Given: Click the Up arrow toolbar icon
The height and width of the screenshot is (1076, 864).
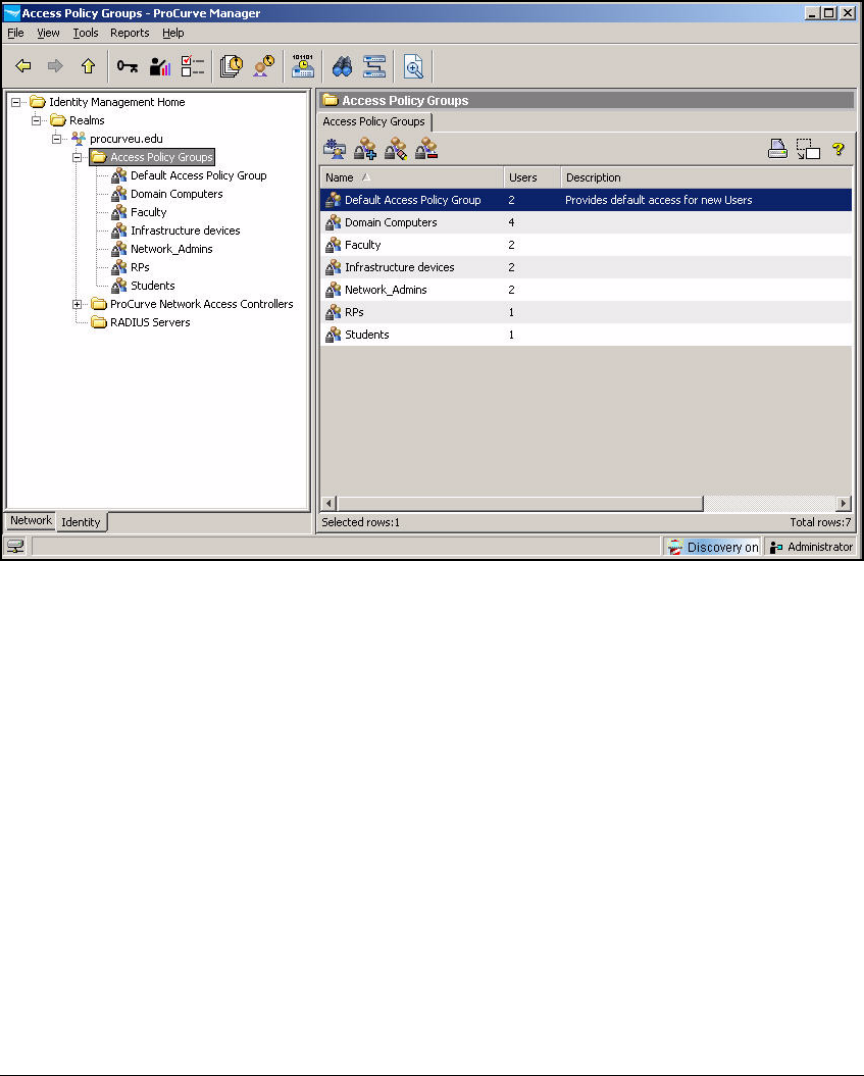Looking at the screenshot, I should [x=88, y=66].
